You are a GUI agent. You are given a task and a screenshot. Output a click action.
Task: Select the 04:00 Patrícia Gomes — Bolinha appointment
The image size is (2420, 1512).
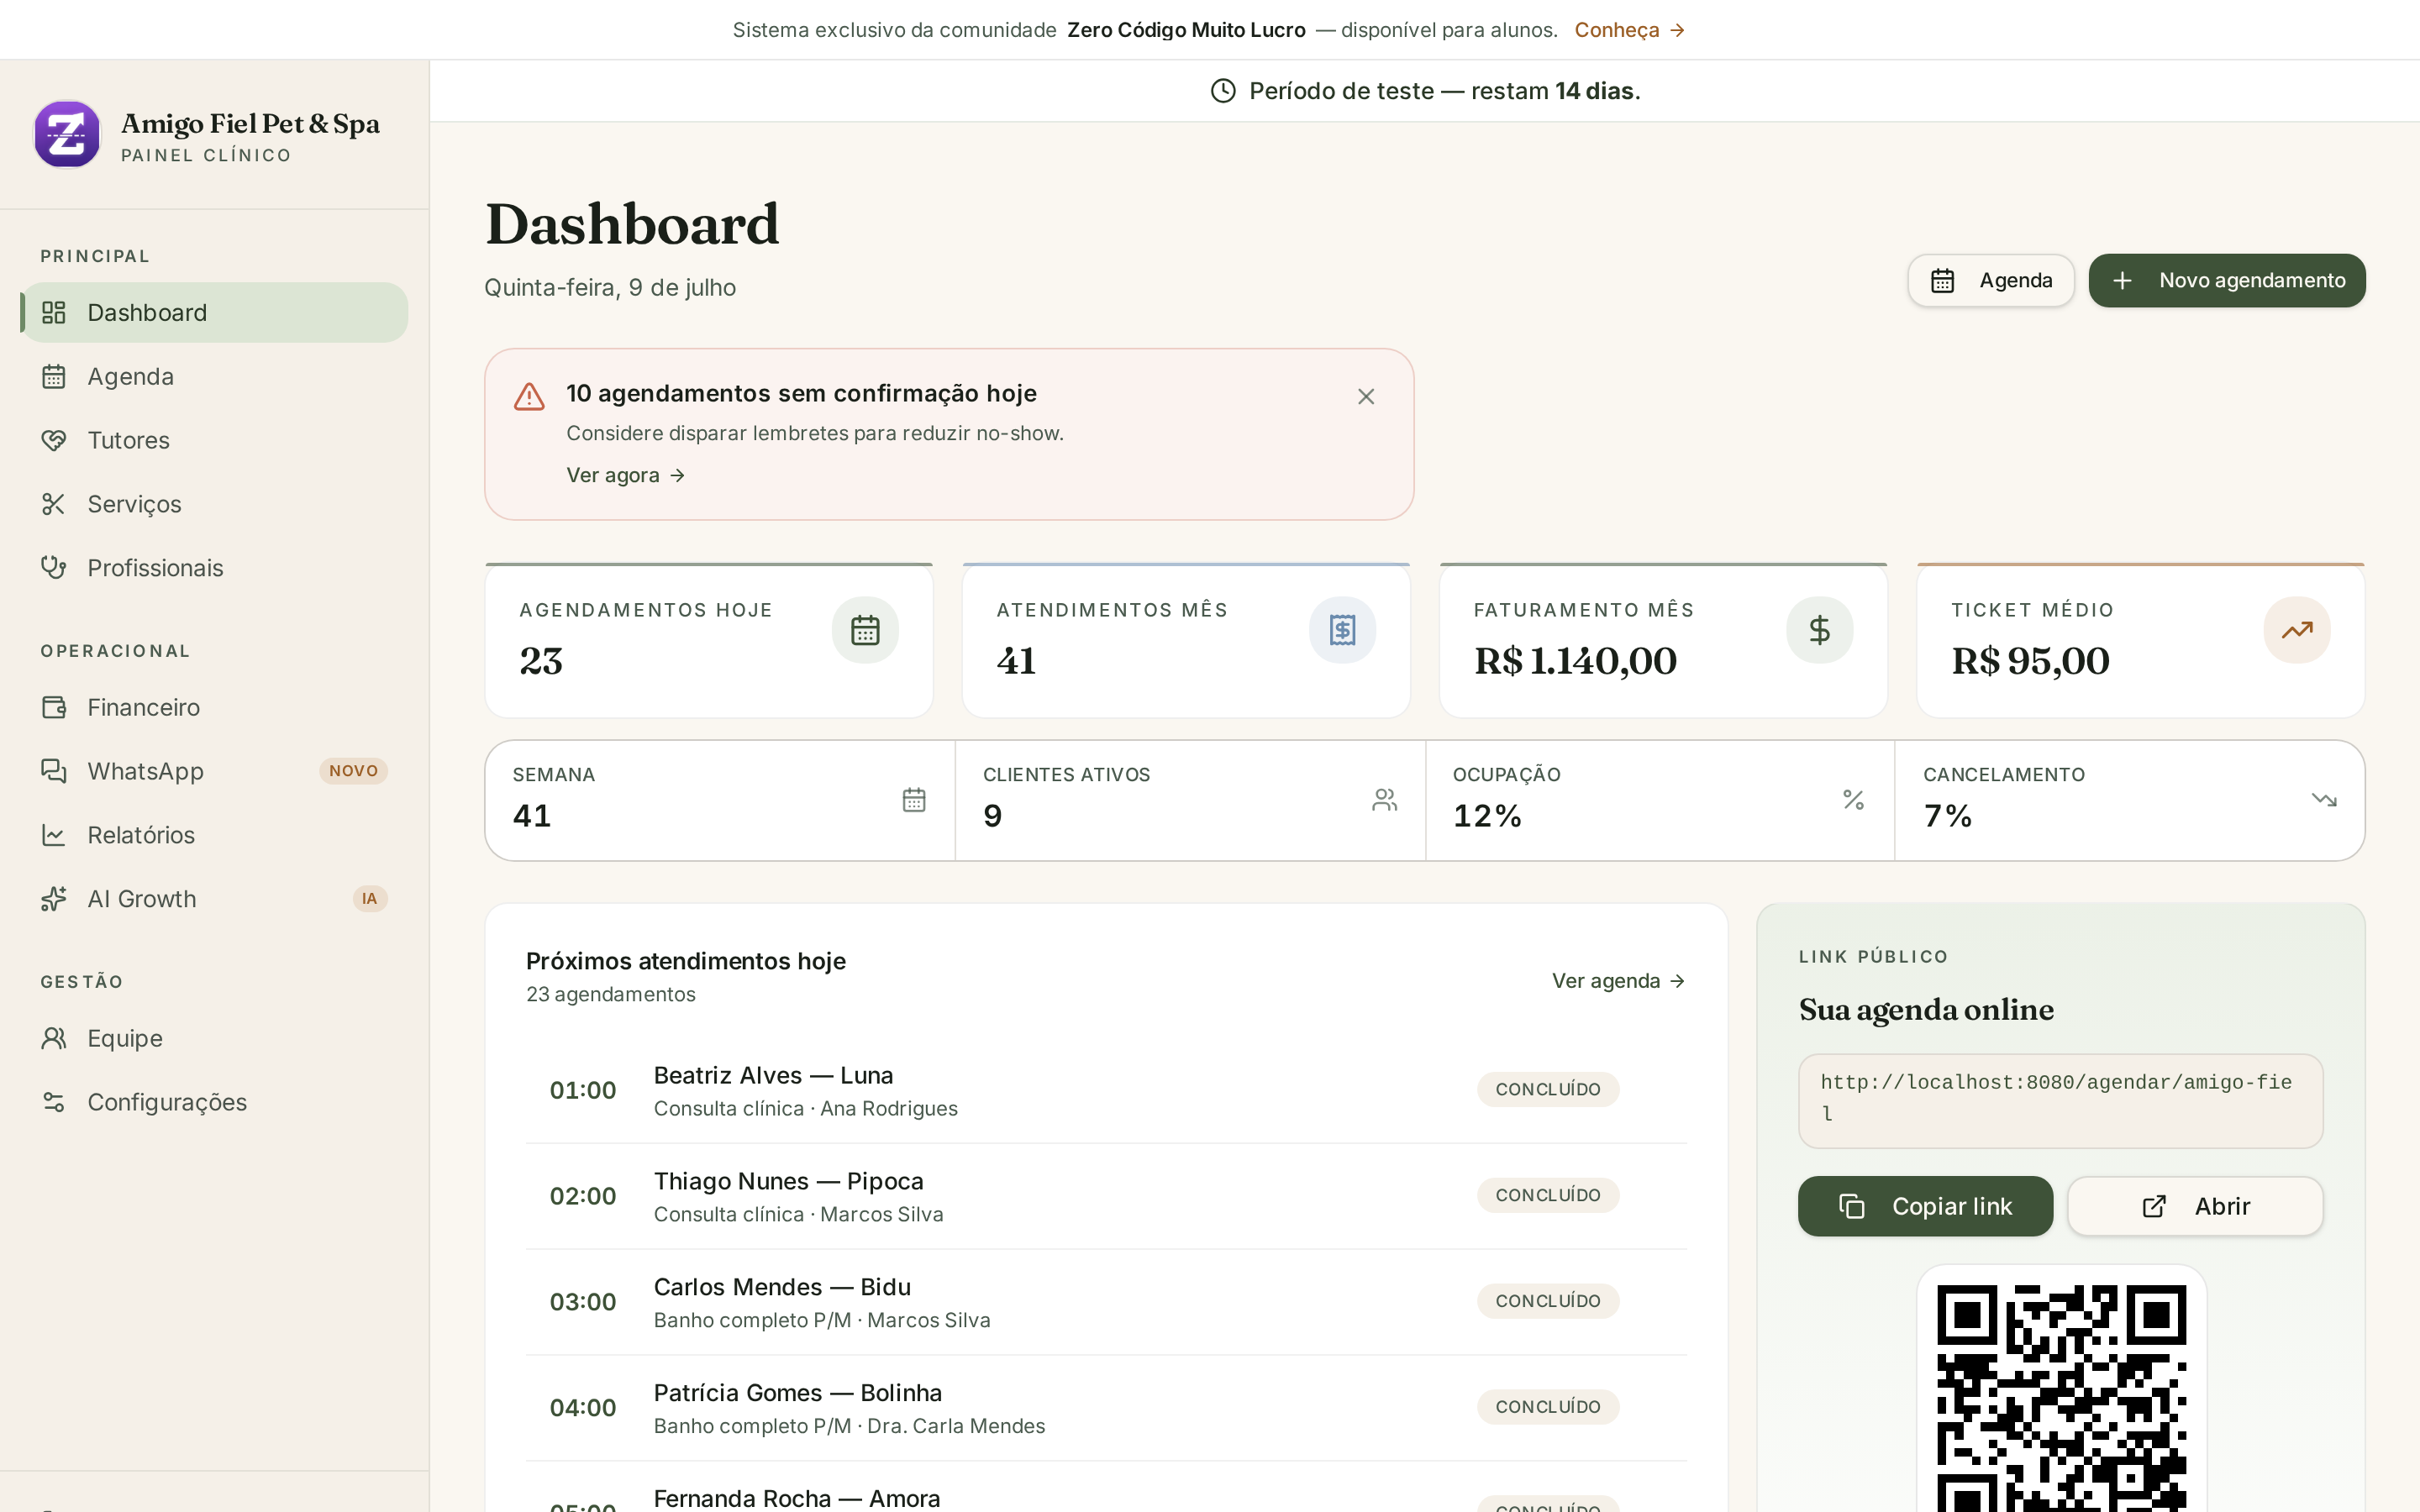click(1106, 1408)
